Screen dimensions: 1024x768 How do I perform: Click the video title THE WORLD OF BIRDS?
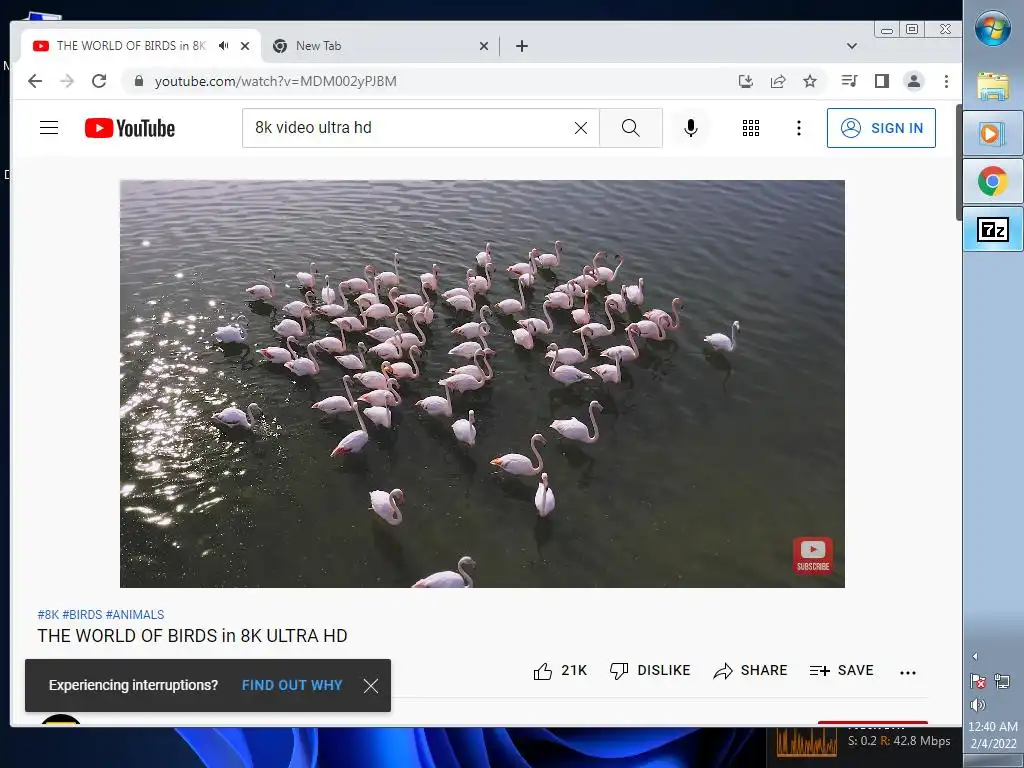point(192,635)
